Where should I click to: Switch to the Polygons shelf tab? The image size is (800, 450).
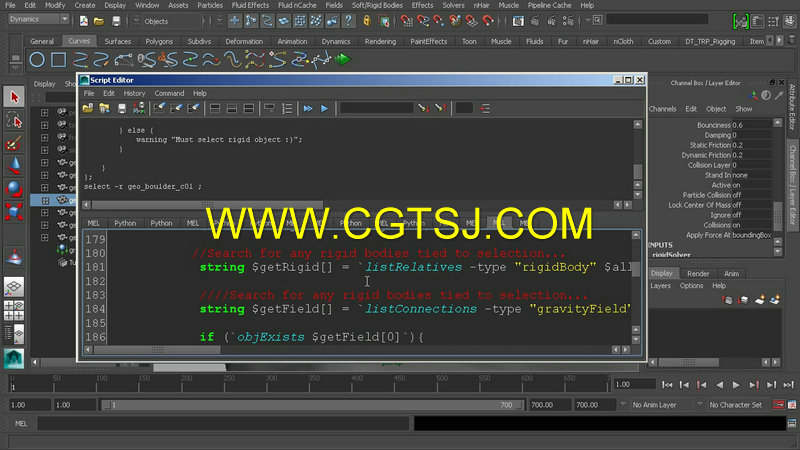pos(159,41)
